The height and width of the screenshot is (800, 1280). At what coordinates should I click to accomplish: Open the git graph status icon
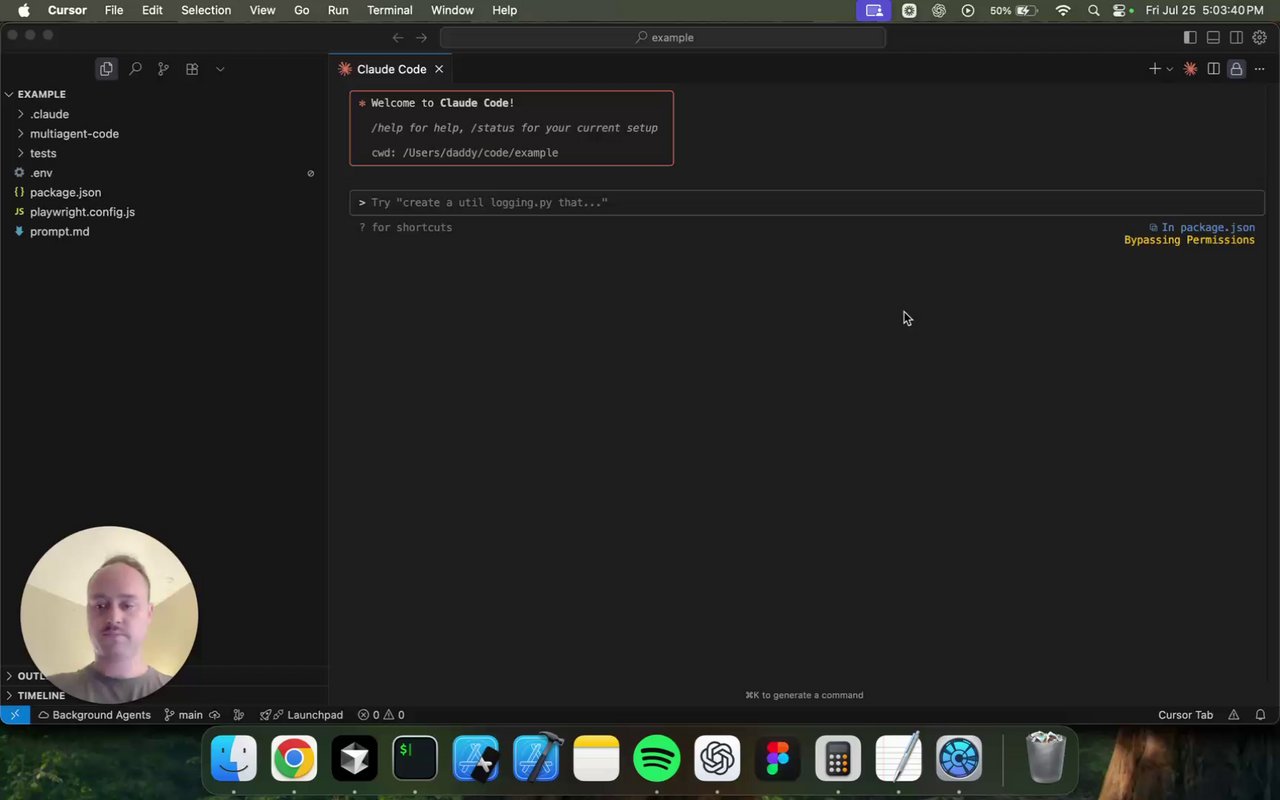(239, 715)
